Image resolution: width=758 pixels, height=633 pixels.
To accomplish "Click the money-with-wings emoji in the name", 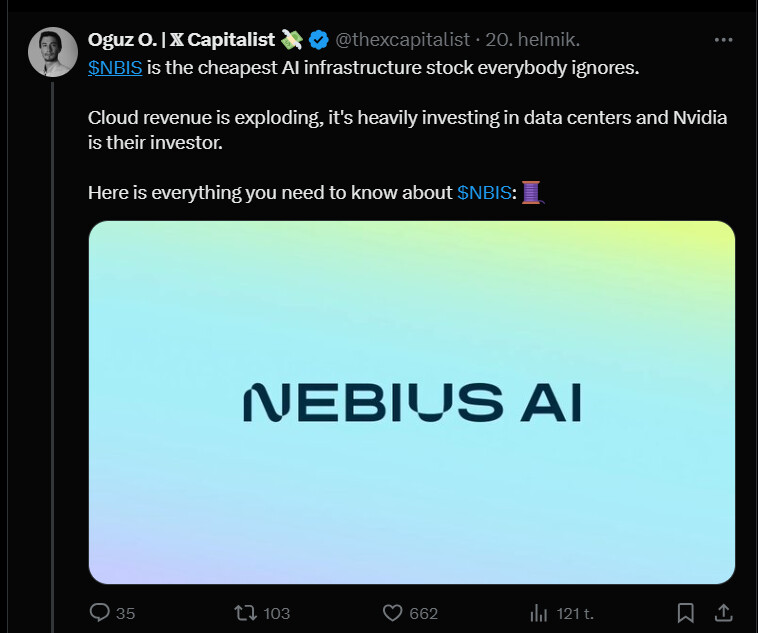I will tap(291, 40).
